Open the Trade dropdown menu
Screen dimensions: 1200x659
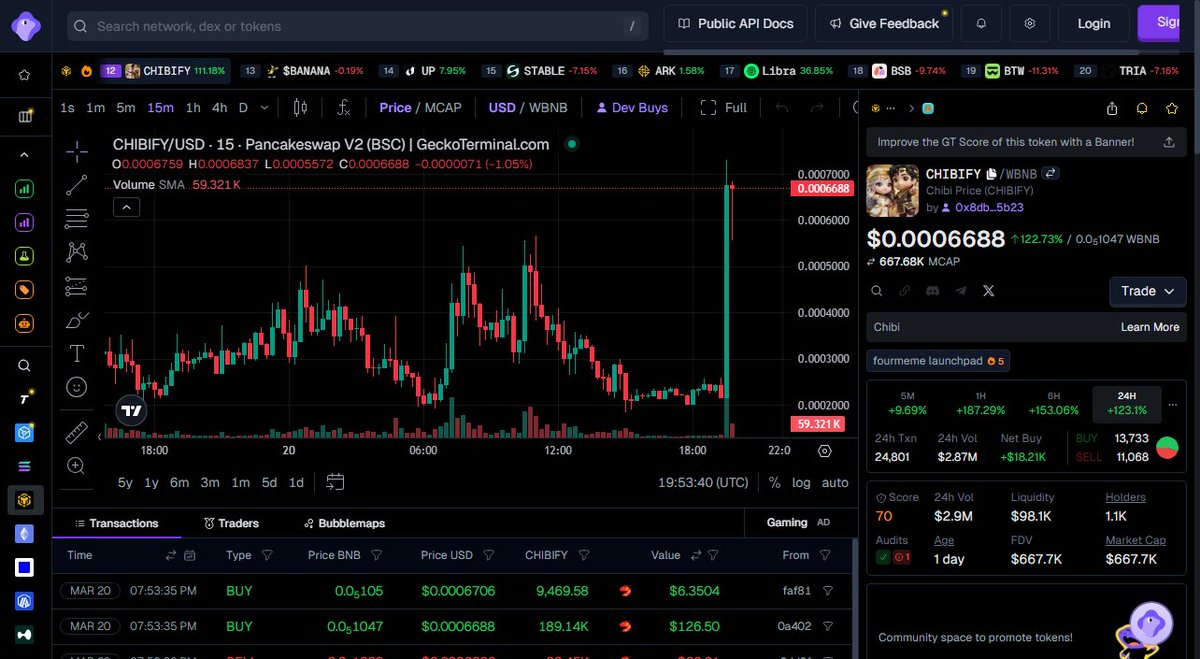click(1146, 291)
